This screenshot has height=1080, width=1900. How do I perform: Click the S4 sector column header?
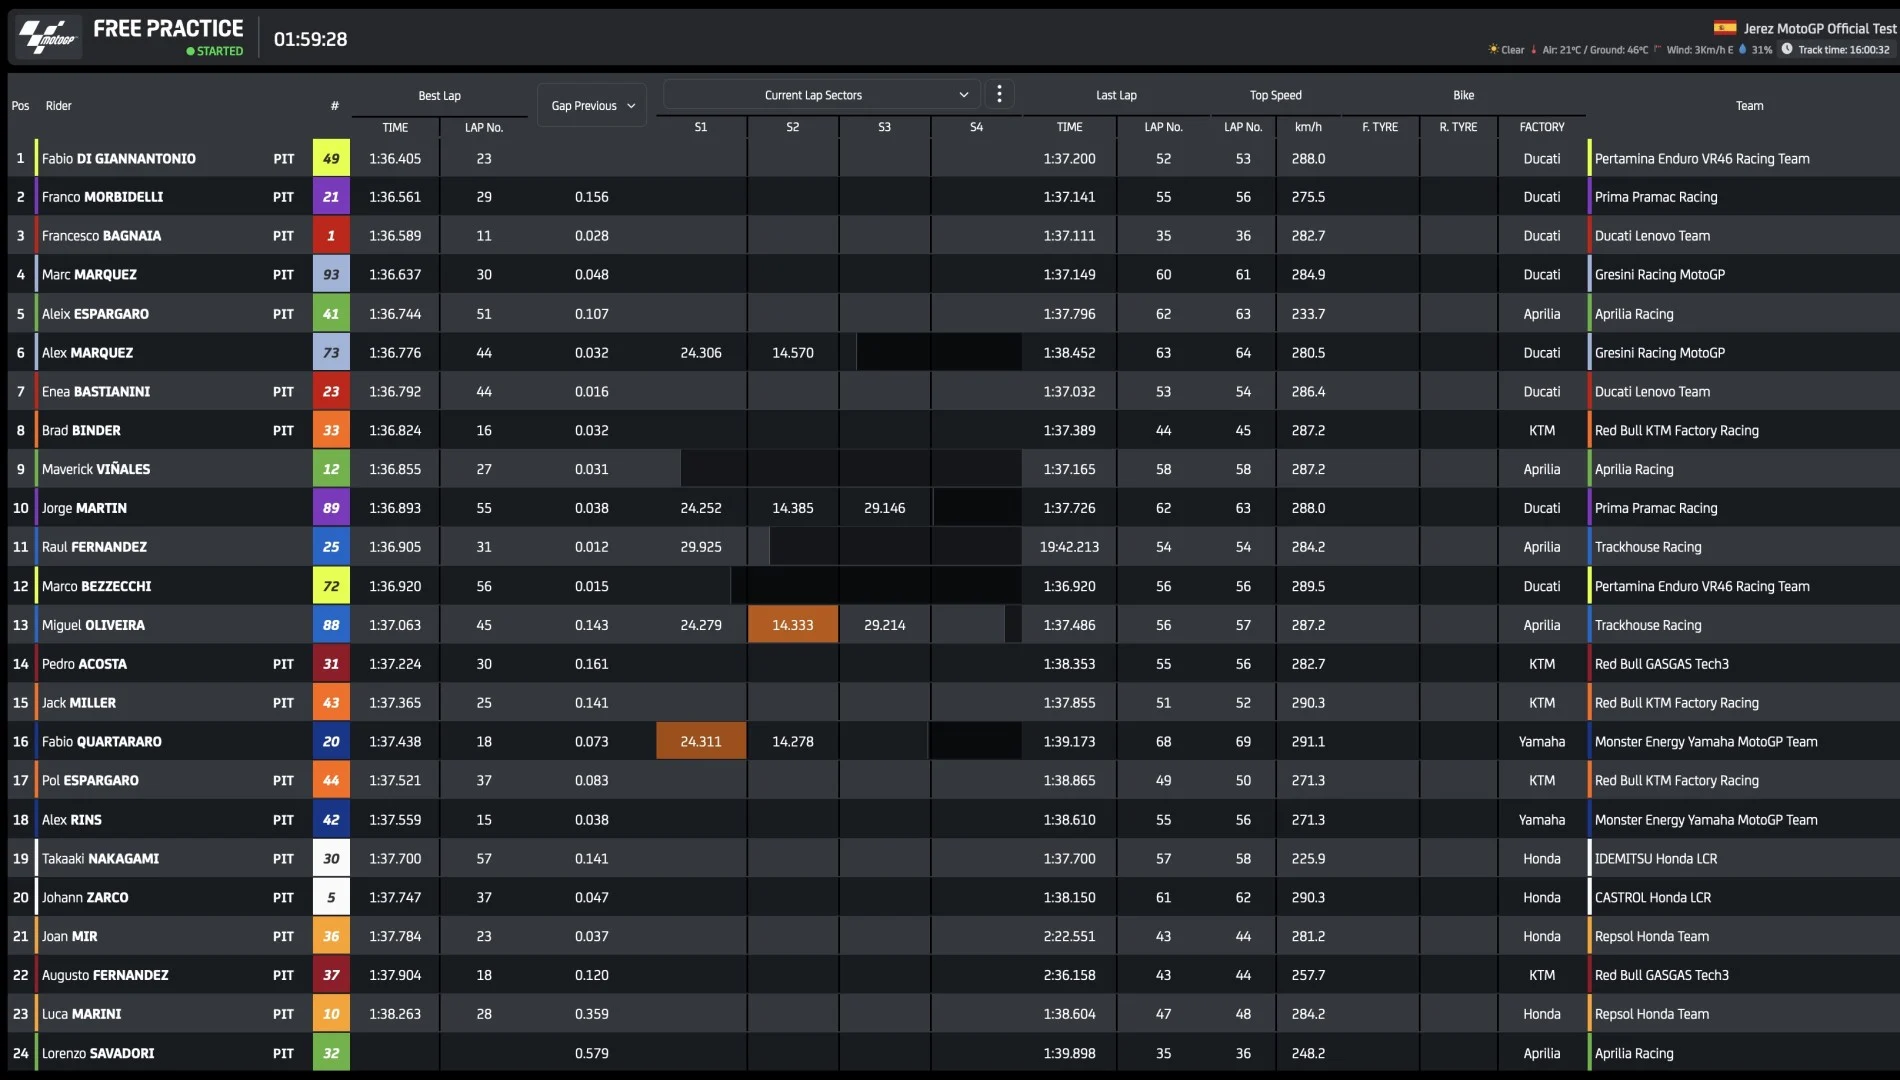pos(976,127)
